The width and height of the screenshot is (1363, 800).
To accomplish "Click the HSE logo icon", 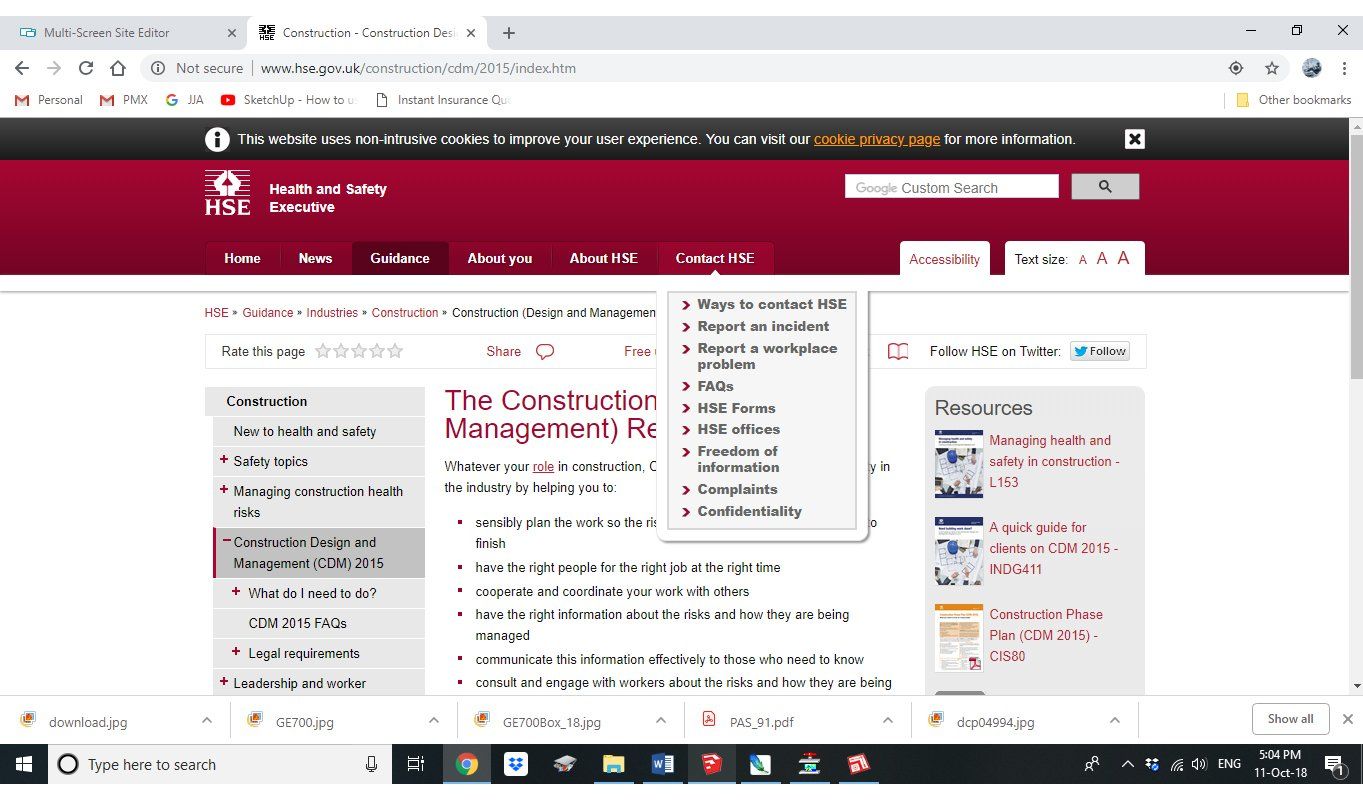I will click(227, 192).
